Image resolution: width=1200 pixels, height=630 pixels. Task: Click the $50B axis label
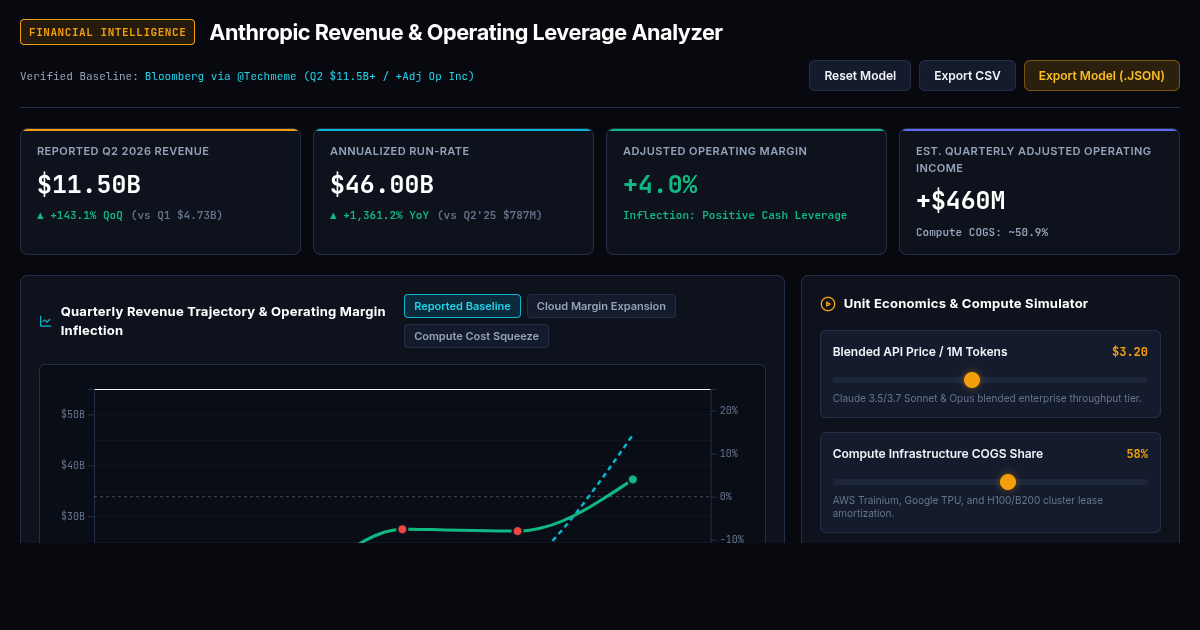[x=73, y=414]
